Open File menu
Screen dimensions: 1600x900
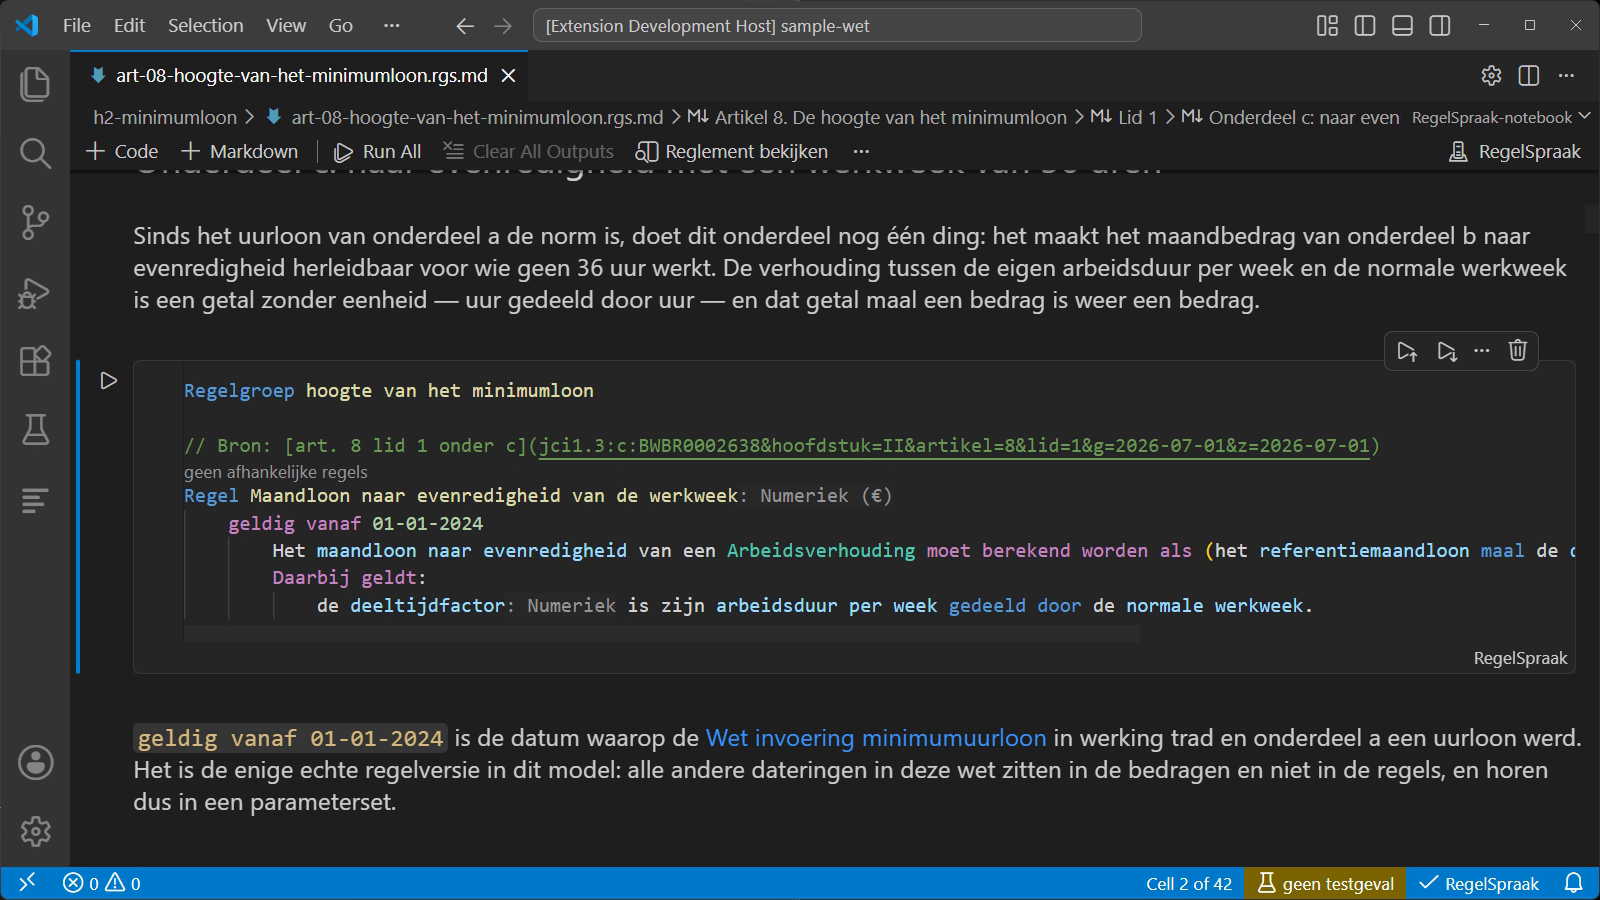(x=76, y=26)
